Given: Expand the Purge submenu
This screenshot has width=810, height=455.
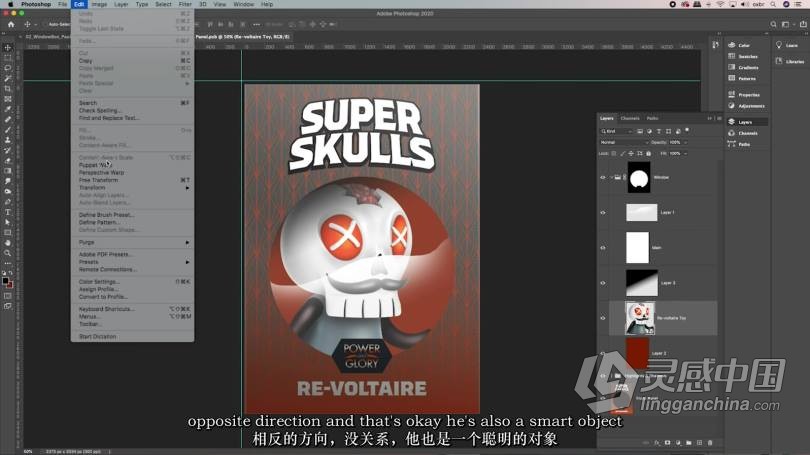Looking at the screenshot, I should (x=133, y=242).
